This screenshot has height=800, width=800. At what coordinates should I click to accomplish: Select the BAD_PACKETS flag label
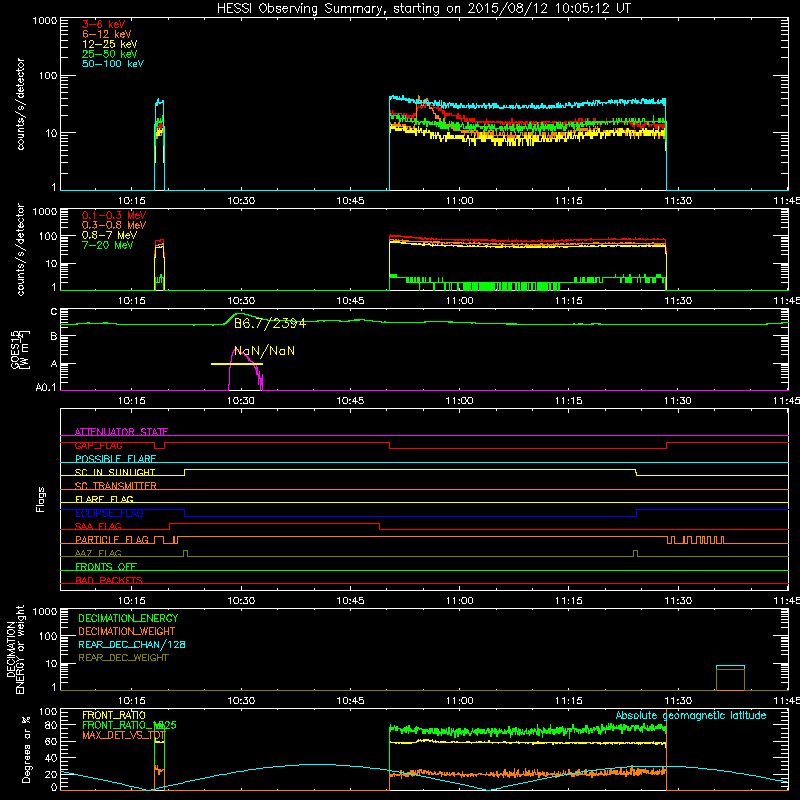[109, 580]
